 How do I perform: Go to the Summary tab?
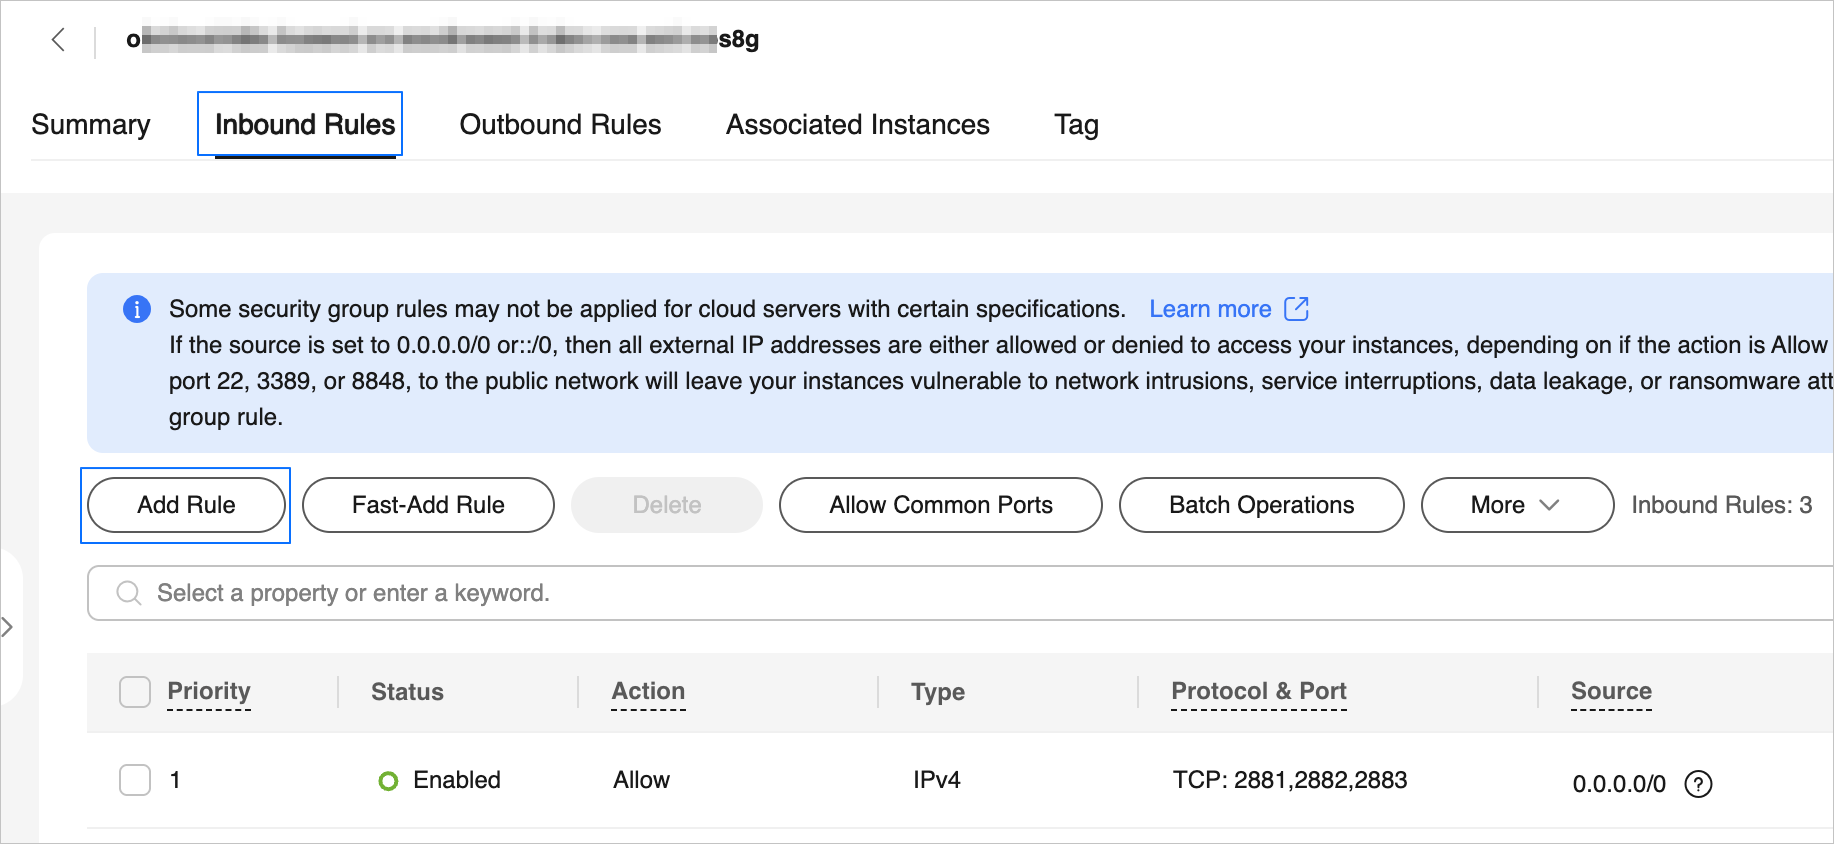(91, 125)
